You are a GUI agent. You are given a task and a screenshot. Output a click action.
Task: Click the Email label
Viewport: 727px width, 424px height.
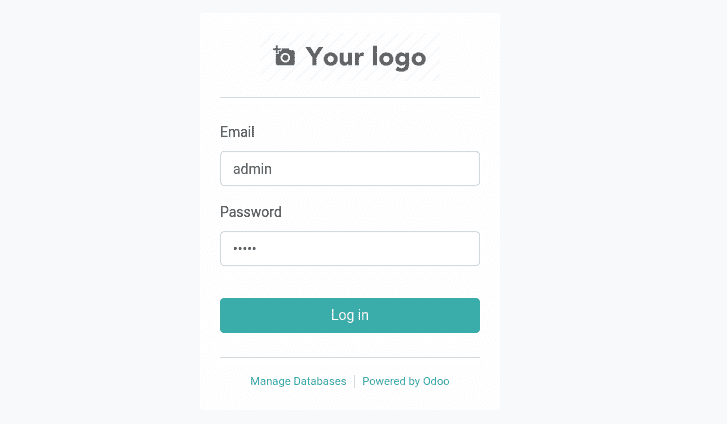[237, 132]
